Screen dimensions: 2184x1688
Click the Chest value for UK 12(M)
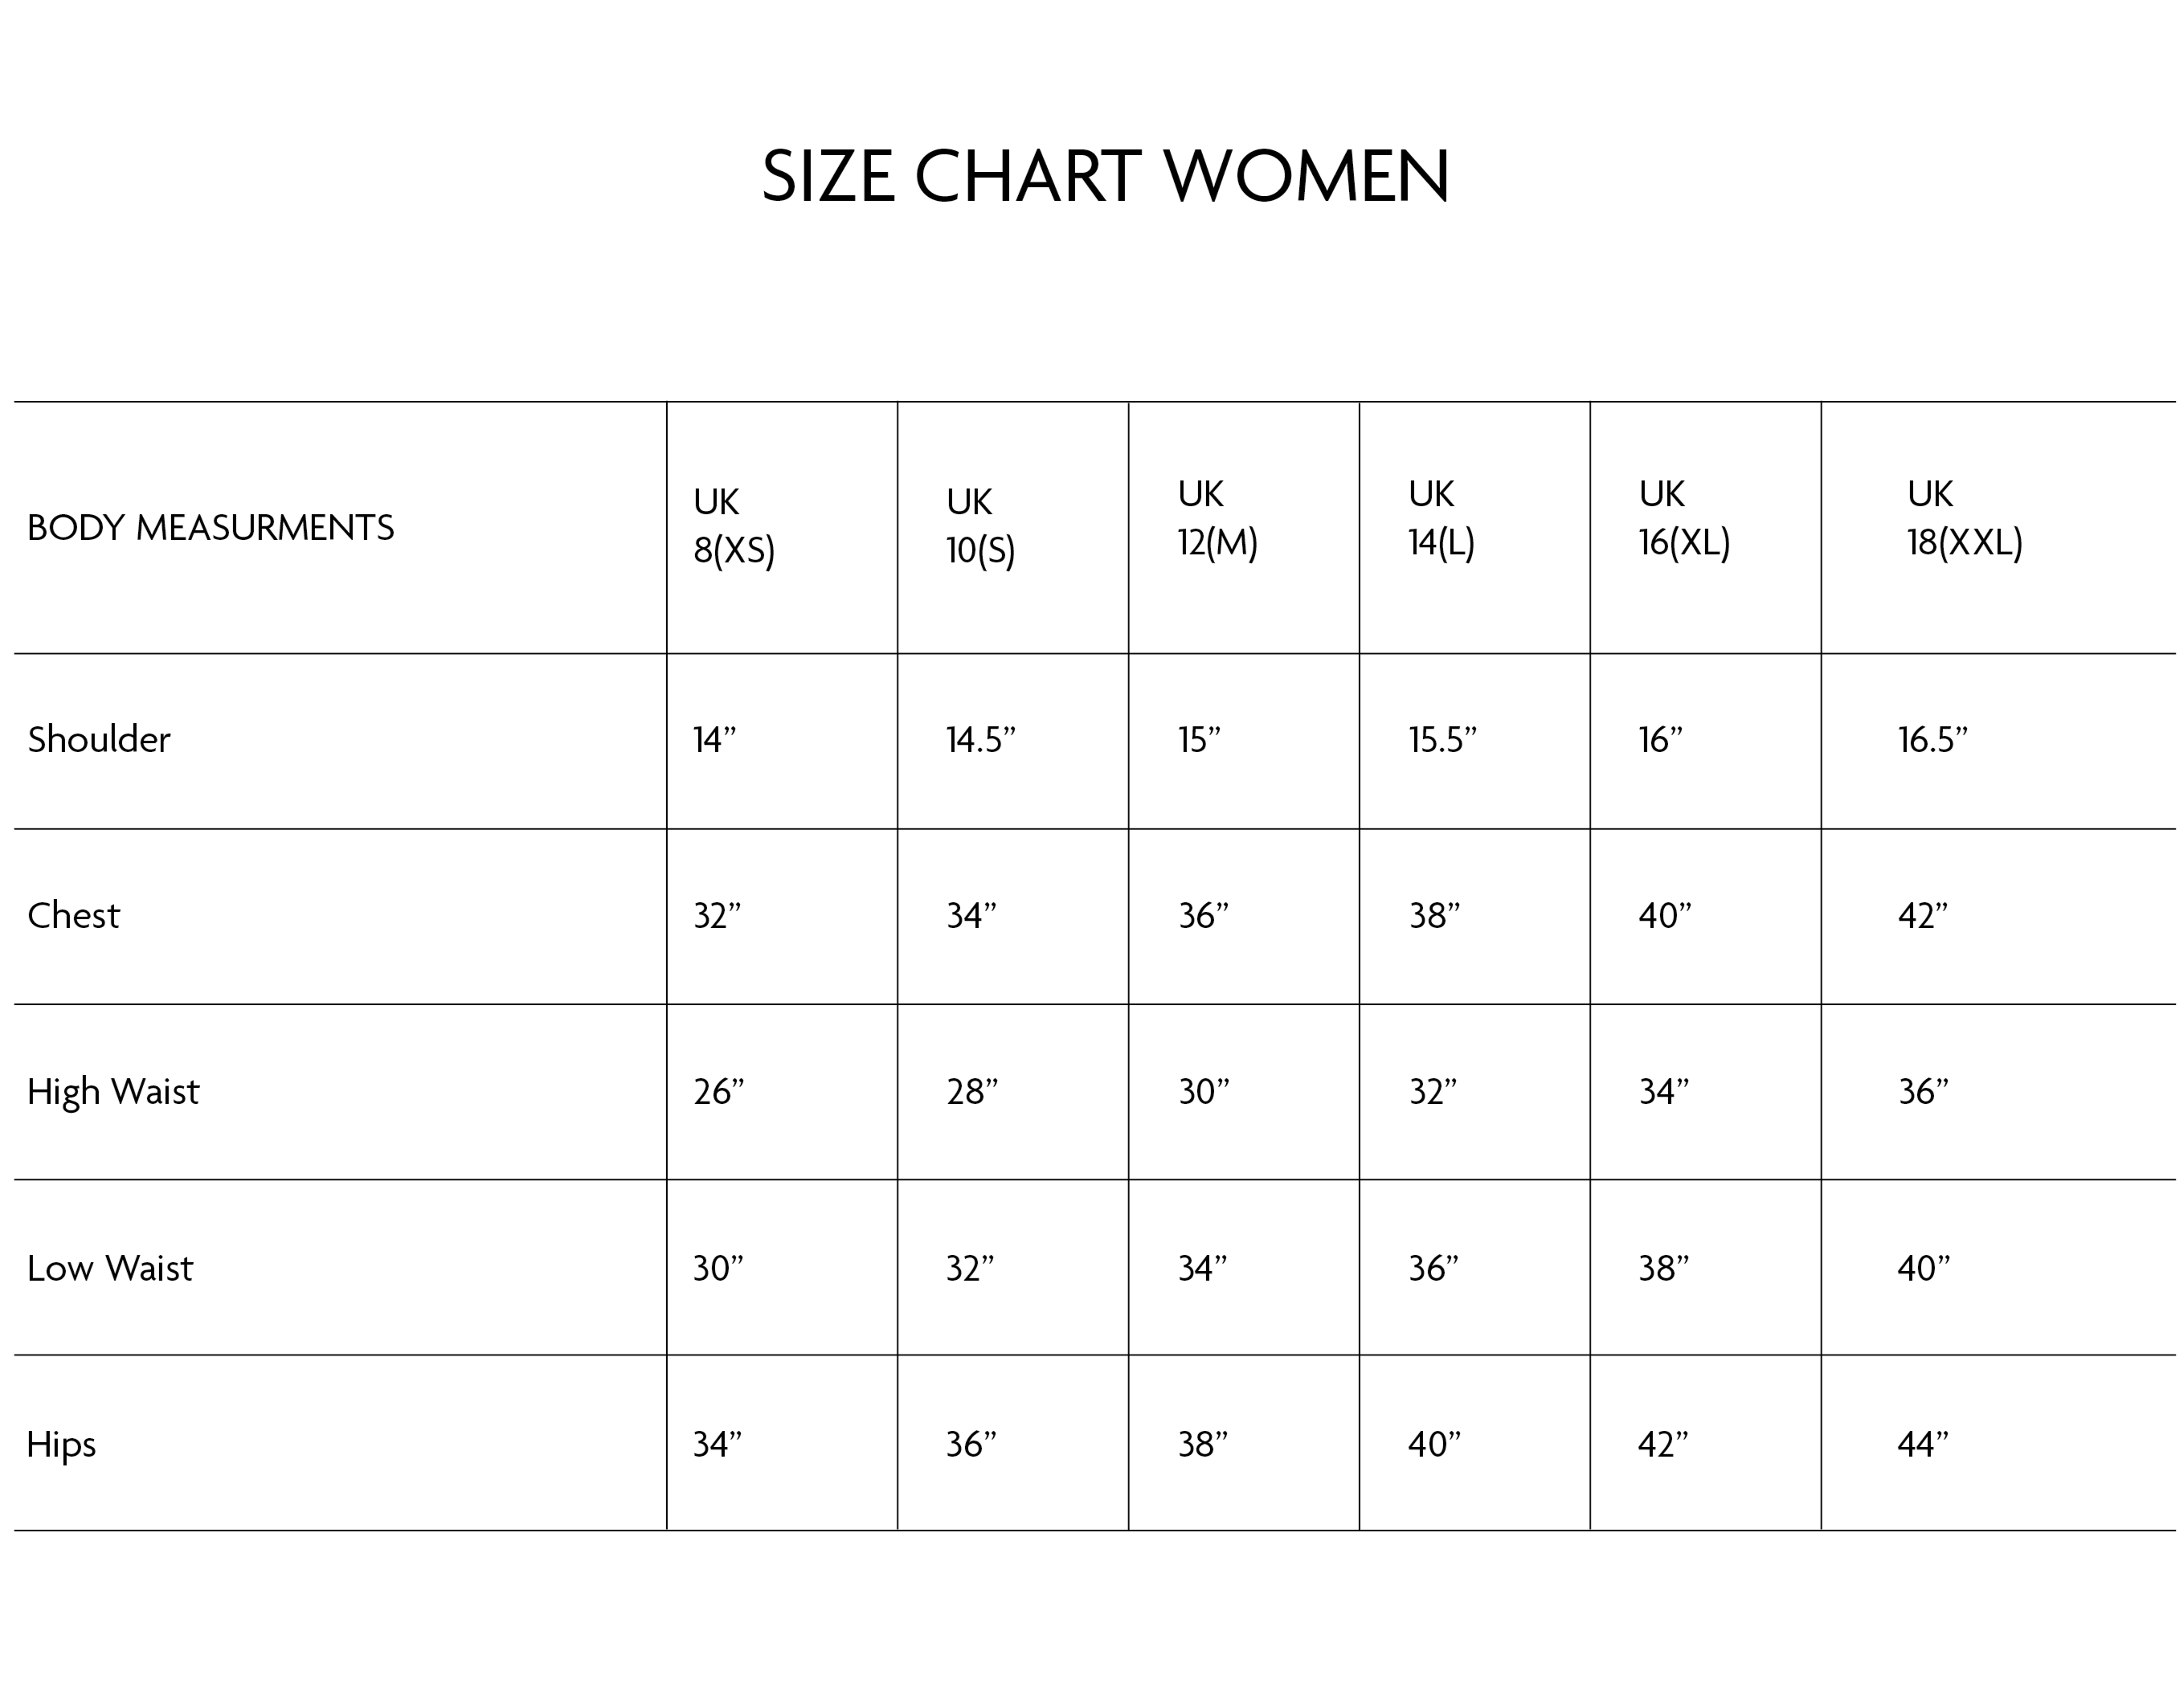[x=1203, y=916]
